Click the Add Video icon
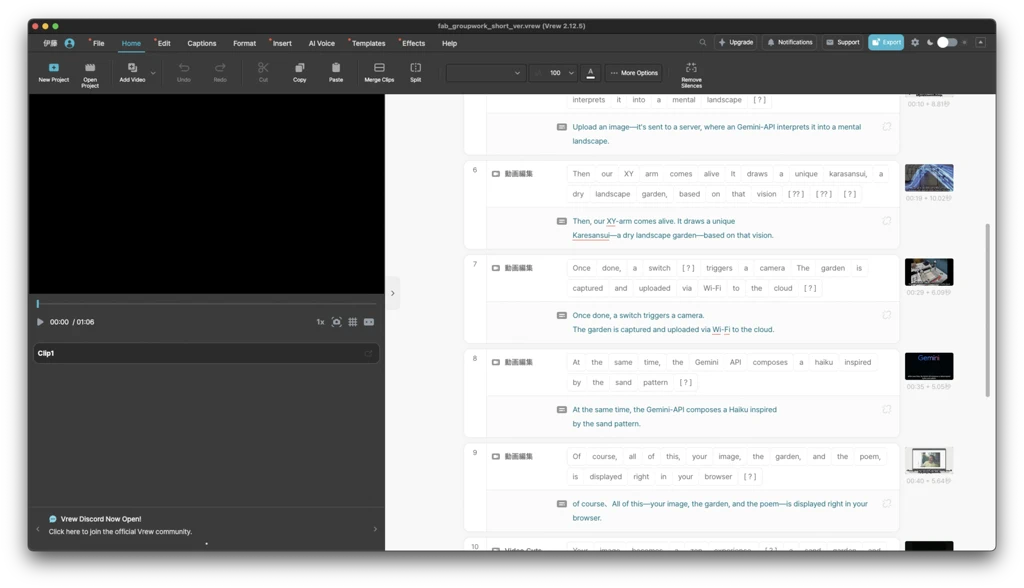This screenshot has height=588, width=1024. pyautogui.click(x=132, y=67)
